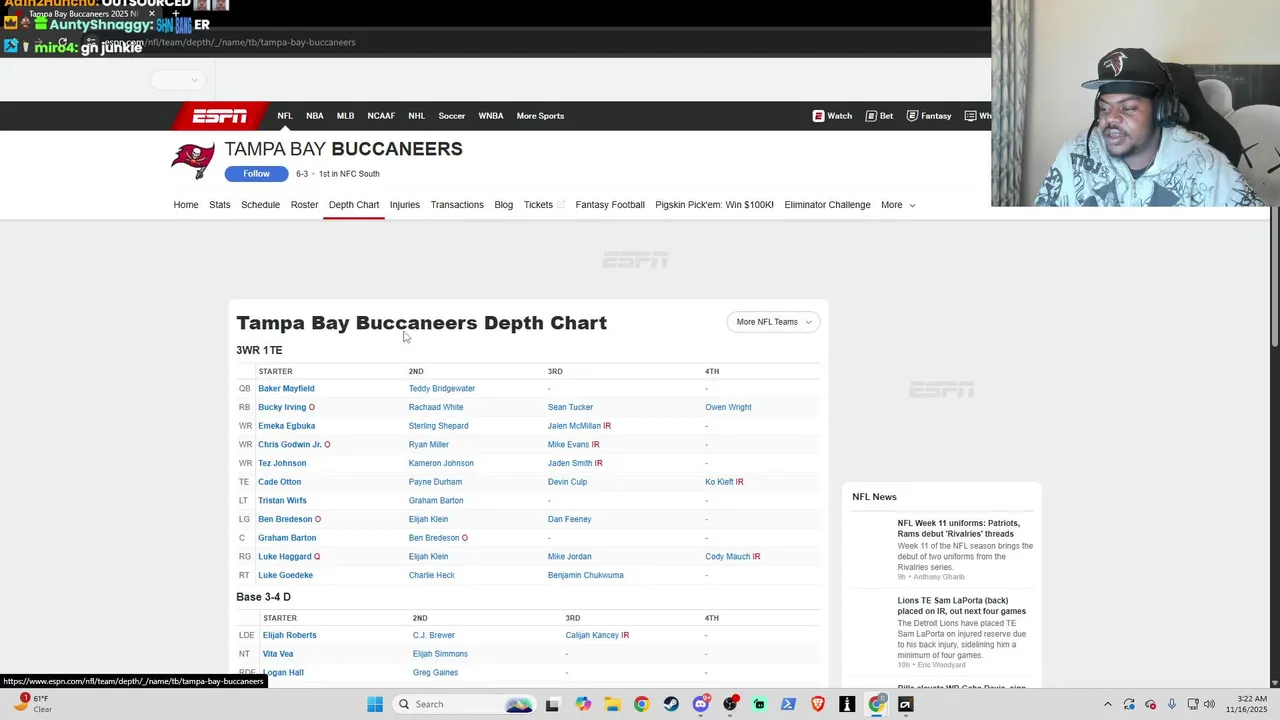Open the Eliminator Challenge link
1280x720 pixels.
coord(827,205)
